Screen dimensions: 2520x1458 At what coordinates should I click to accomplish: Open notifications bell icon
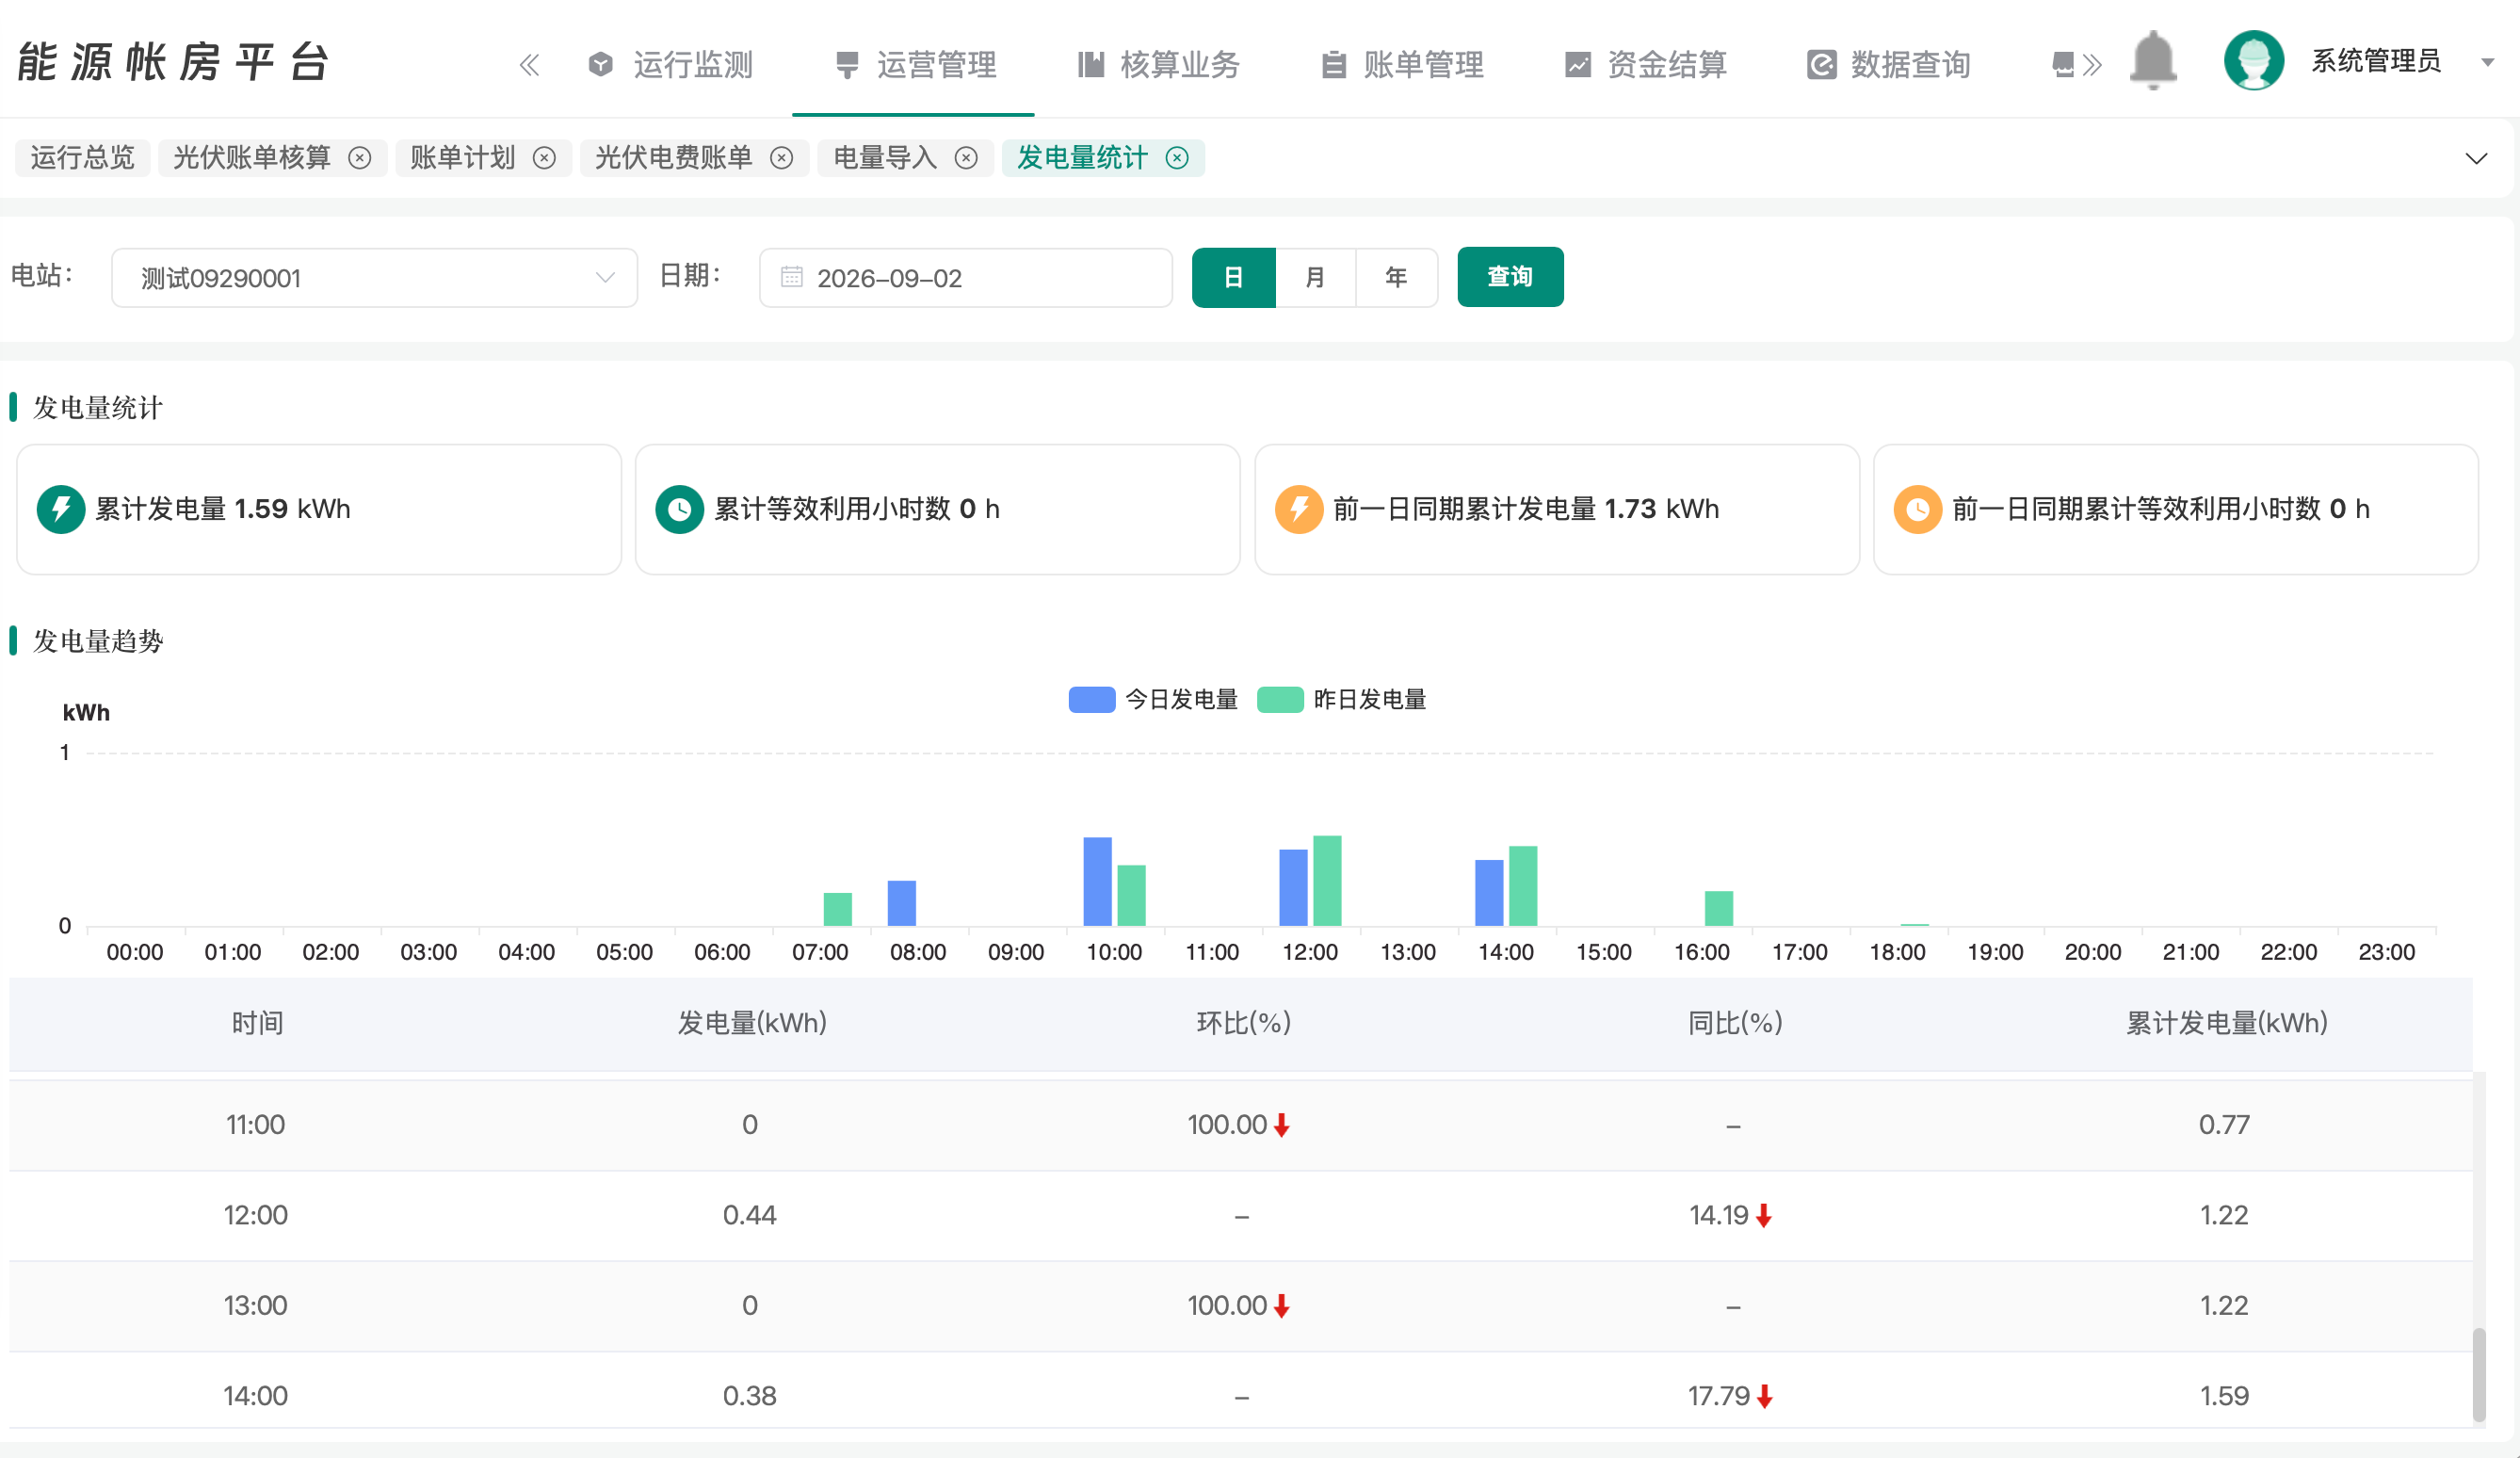coord(2152,60)
